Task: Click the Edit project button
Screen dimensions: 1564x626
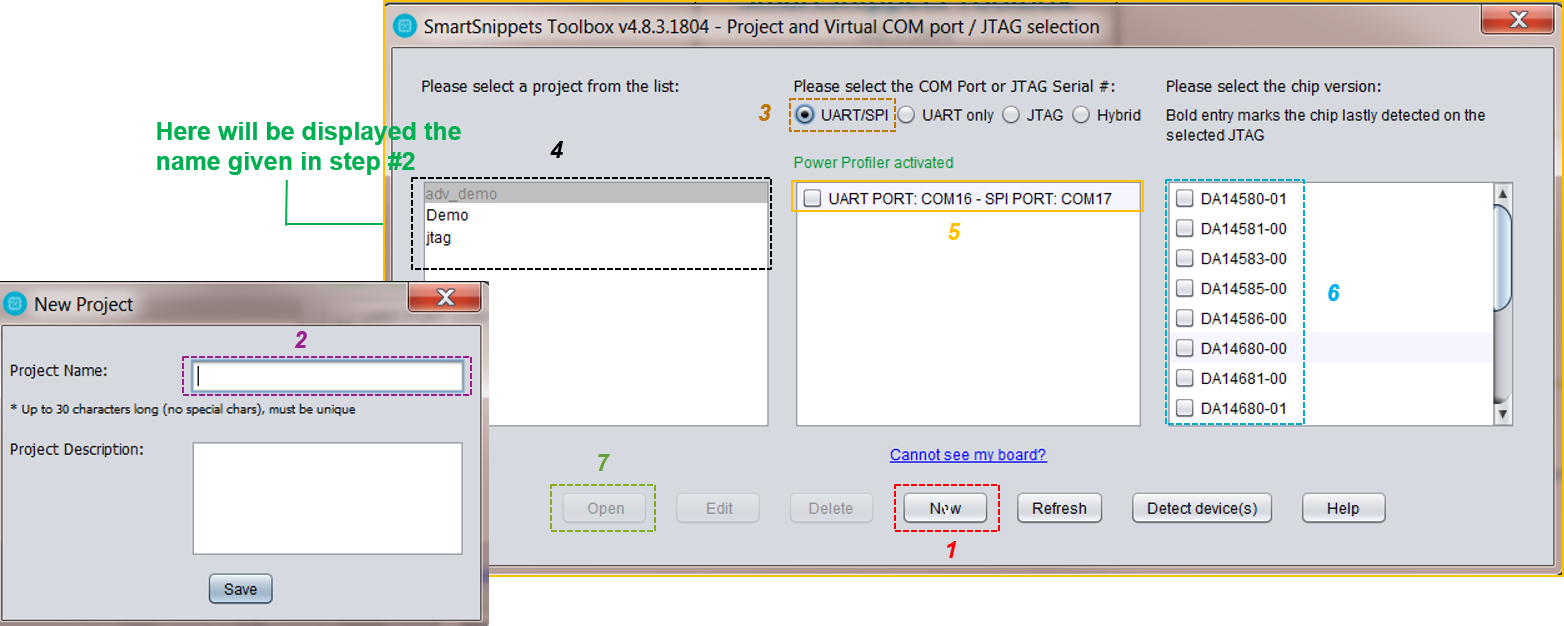Action: pyautogui.click(x=719, y=508)
